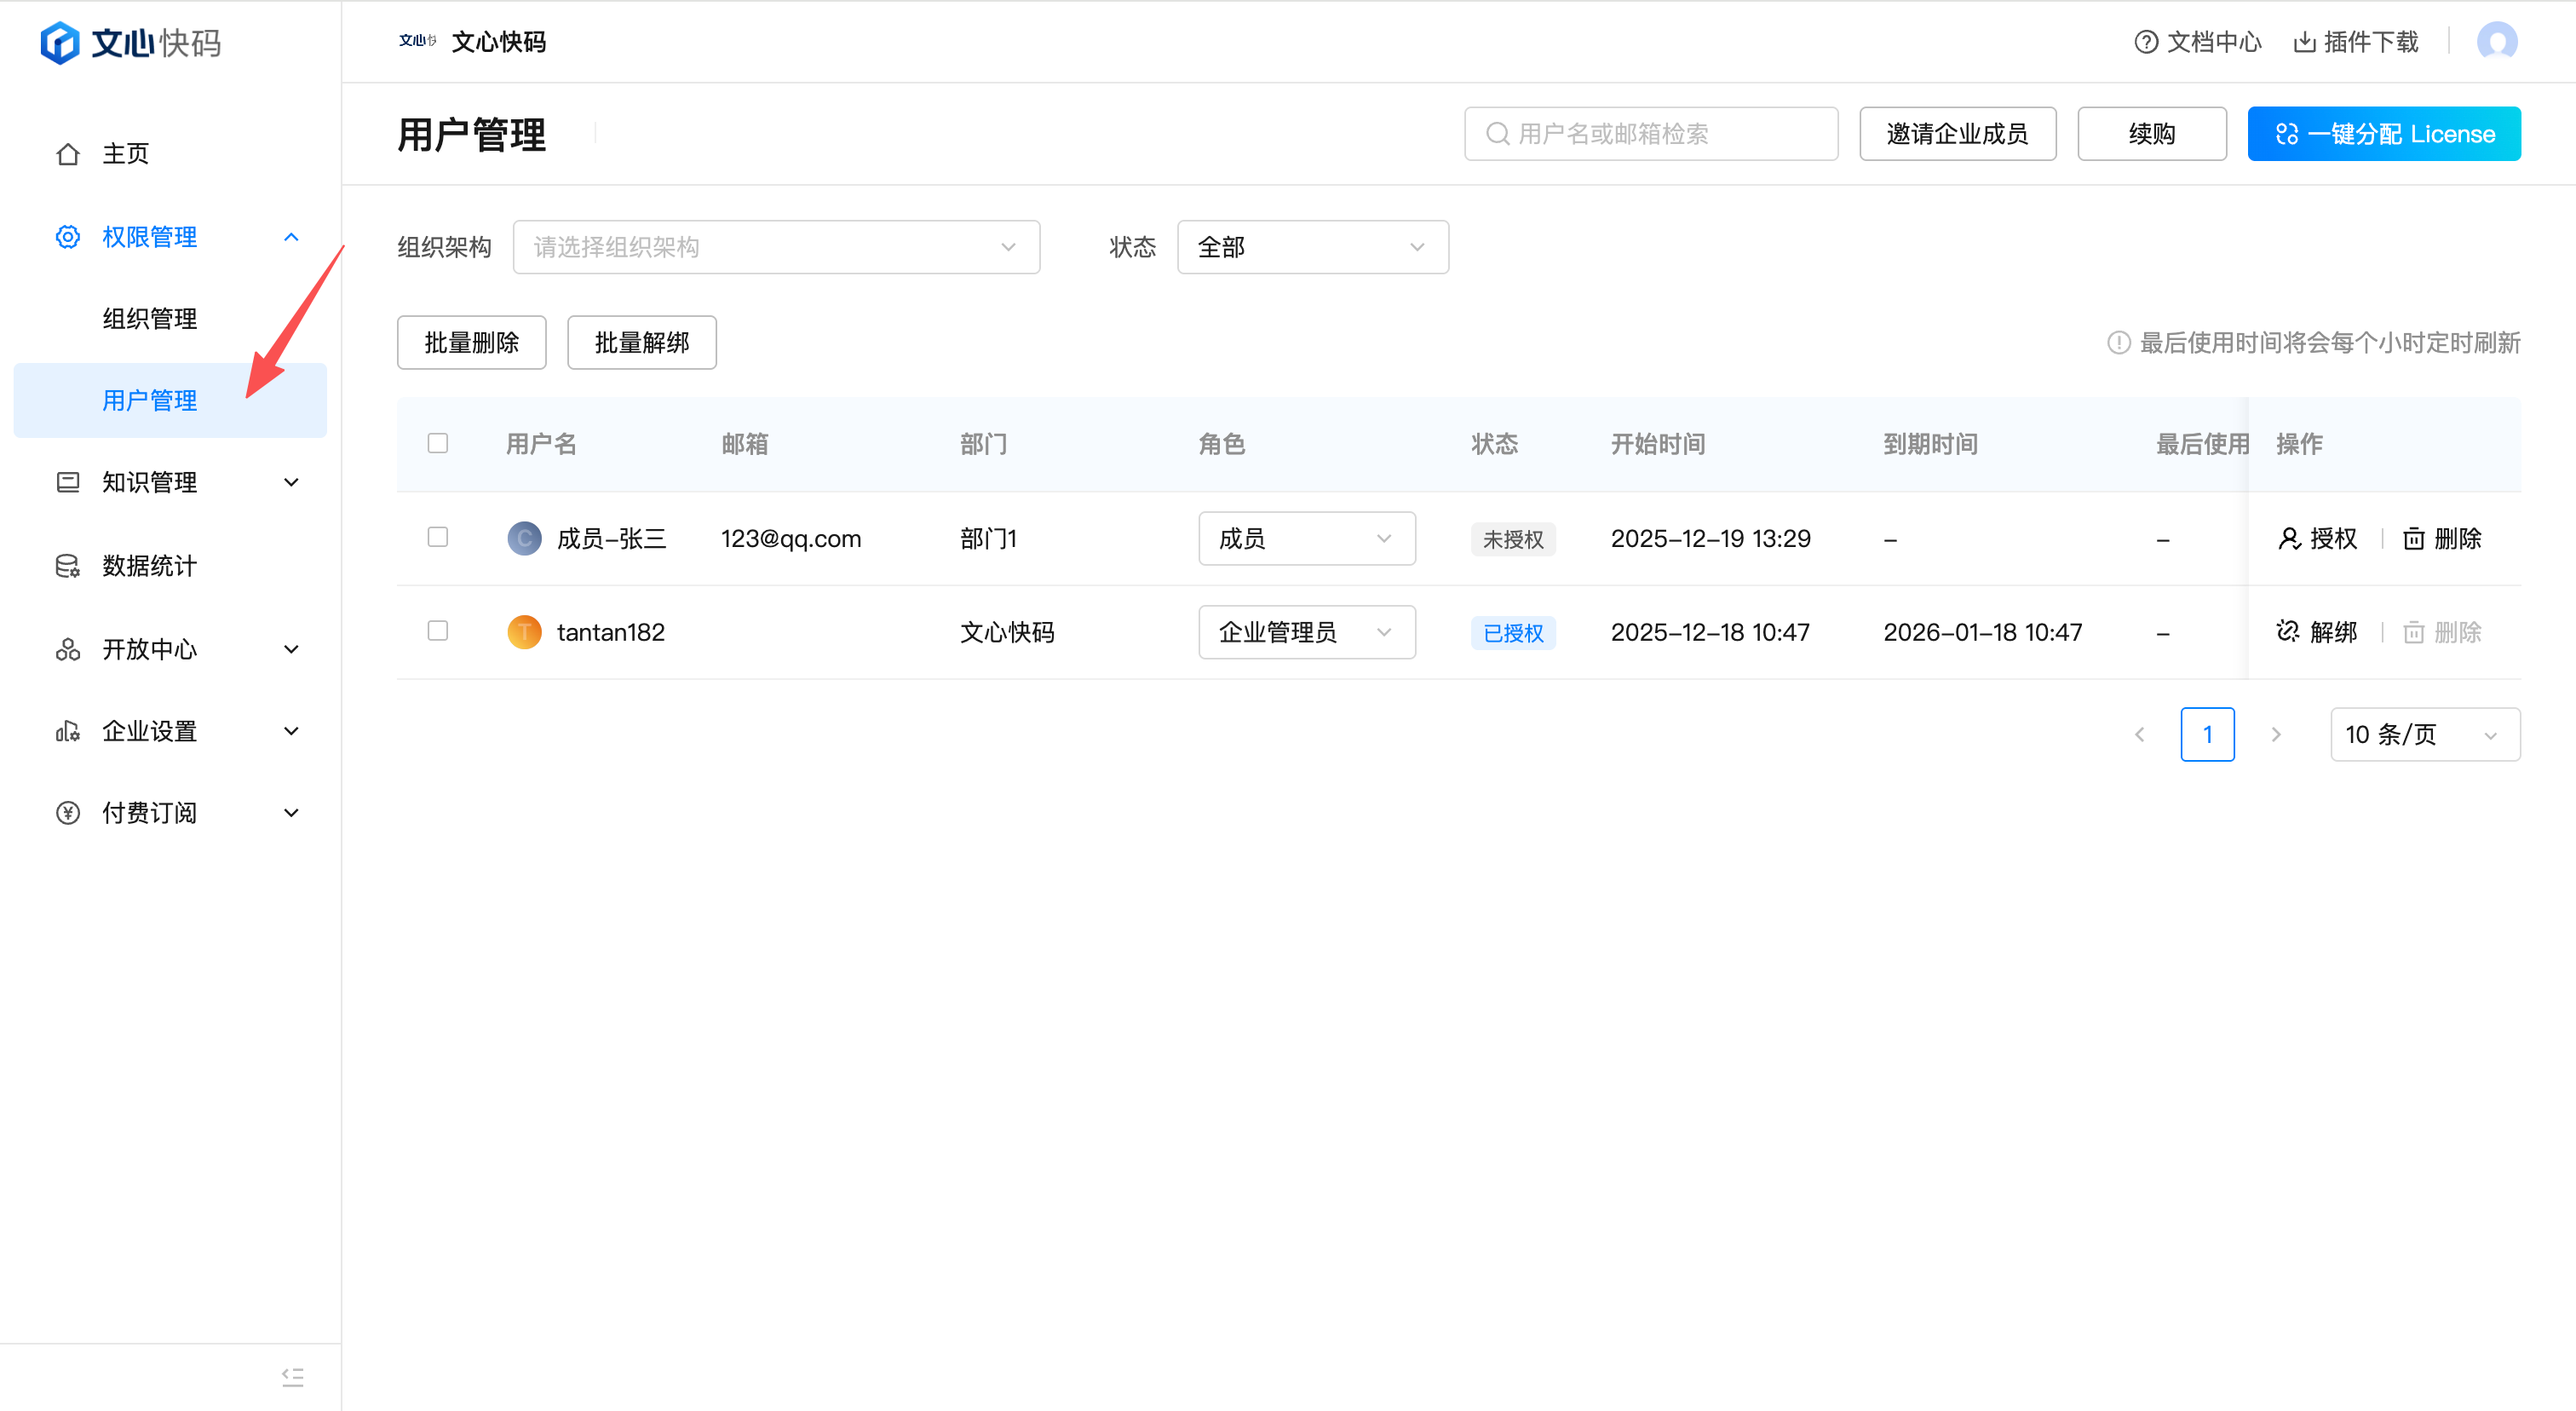The image size is (2576, 1411).
Task: Open 组织管理 in the sidebar
Action: [x=150, y=319]
